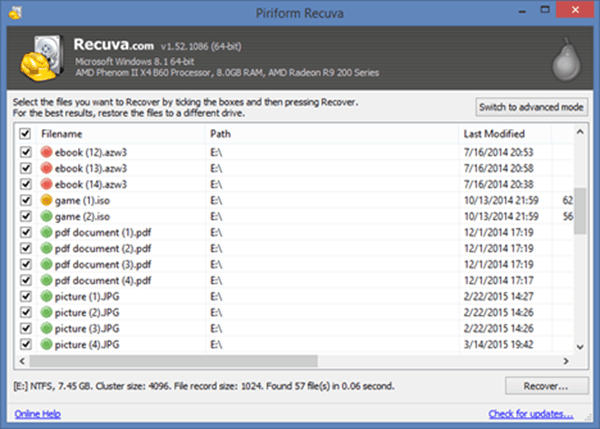
Task: Select the game (2).iso filename
Action: pos(82,217)
